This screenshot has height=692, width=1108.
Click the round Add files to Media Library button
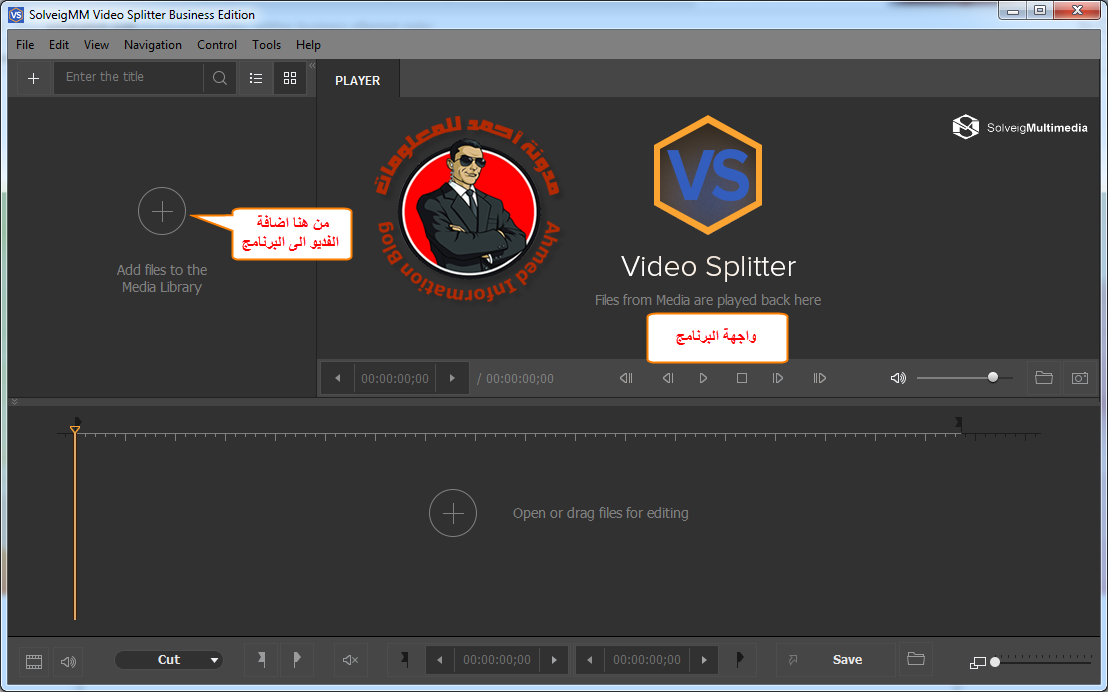pos(162,211)
